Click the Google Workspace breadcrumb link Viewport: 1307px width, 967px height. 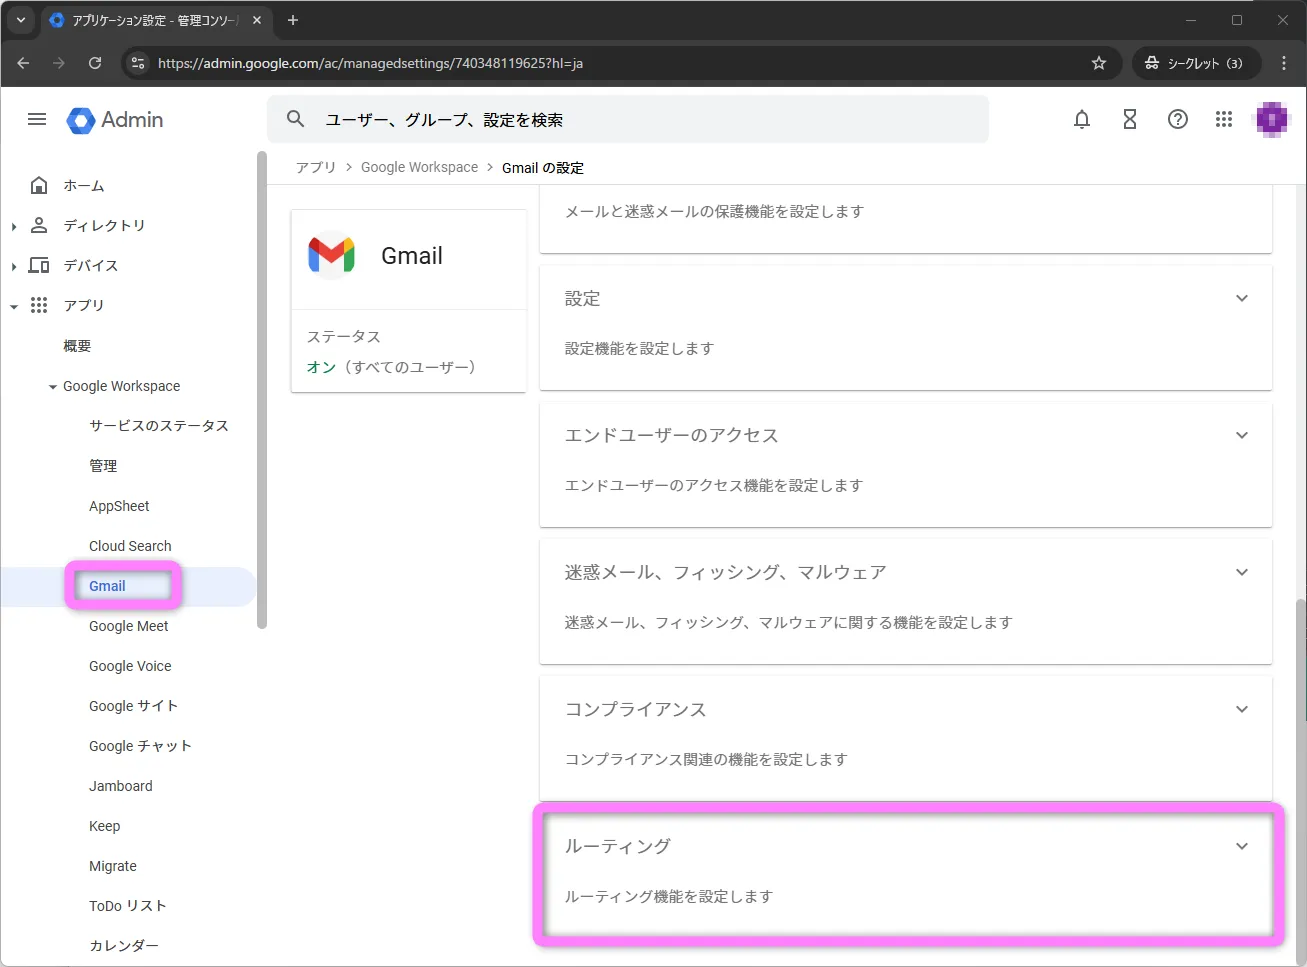coord(419,167)
